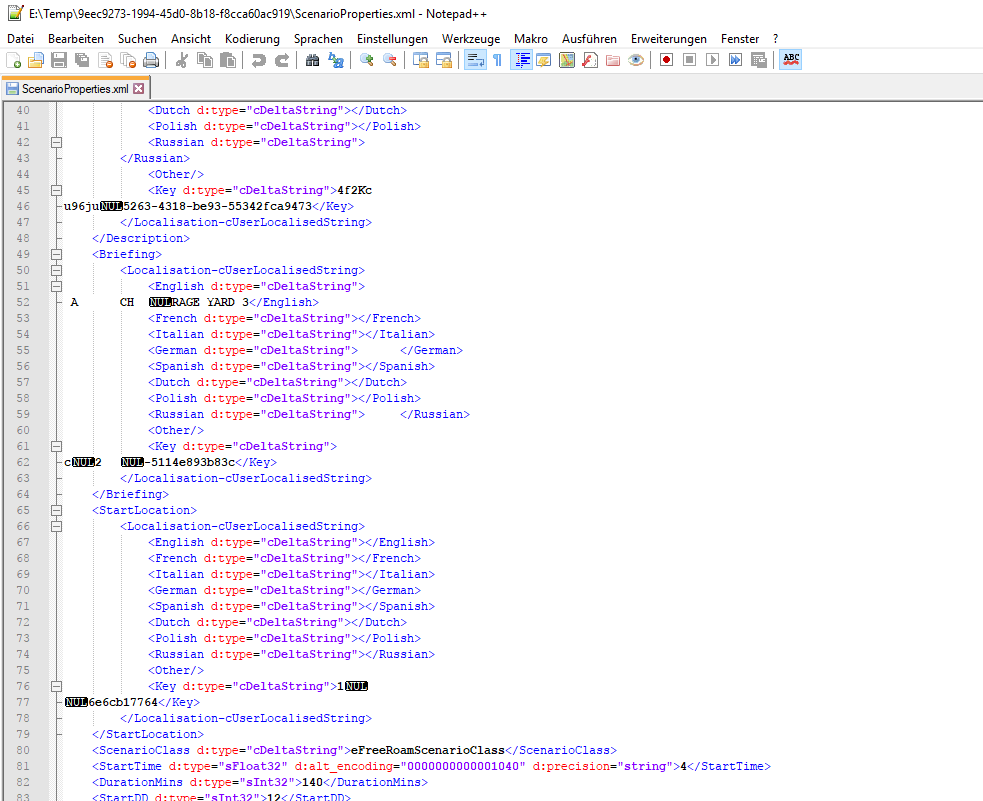
Task: Click the Undo arrow icon
Action: (x=259, y=60)
